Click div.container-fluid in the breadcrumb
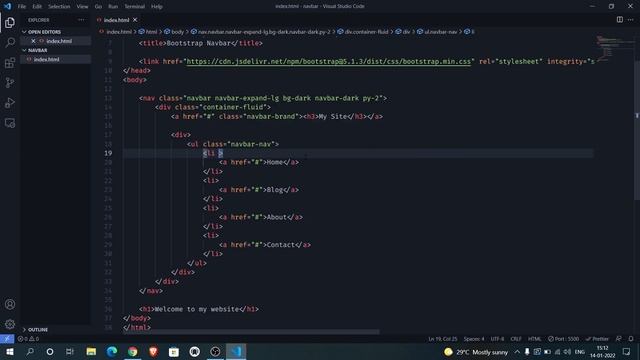 pos(363,31)
